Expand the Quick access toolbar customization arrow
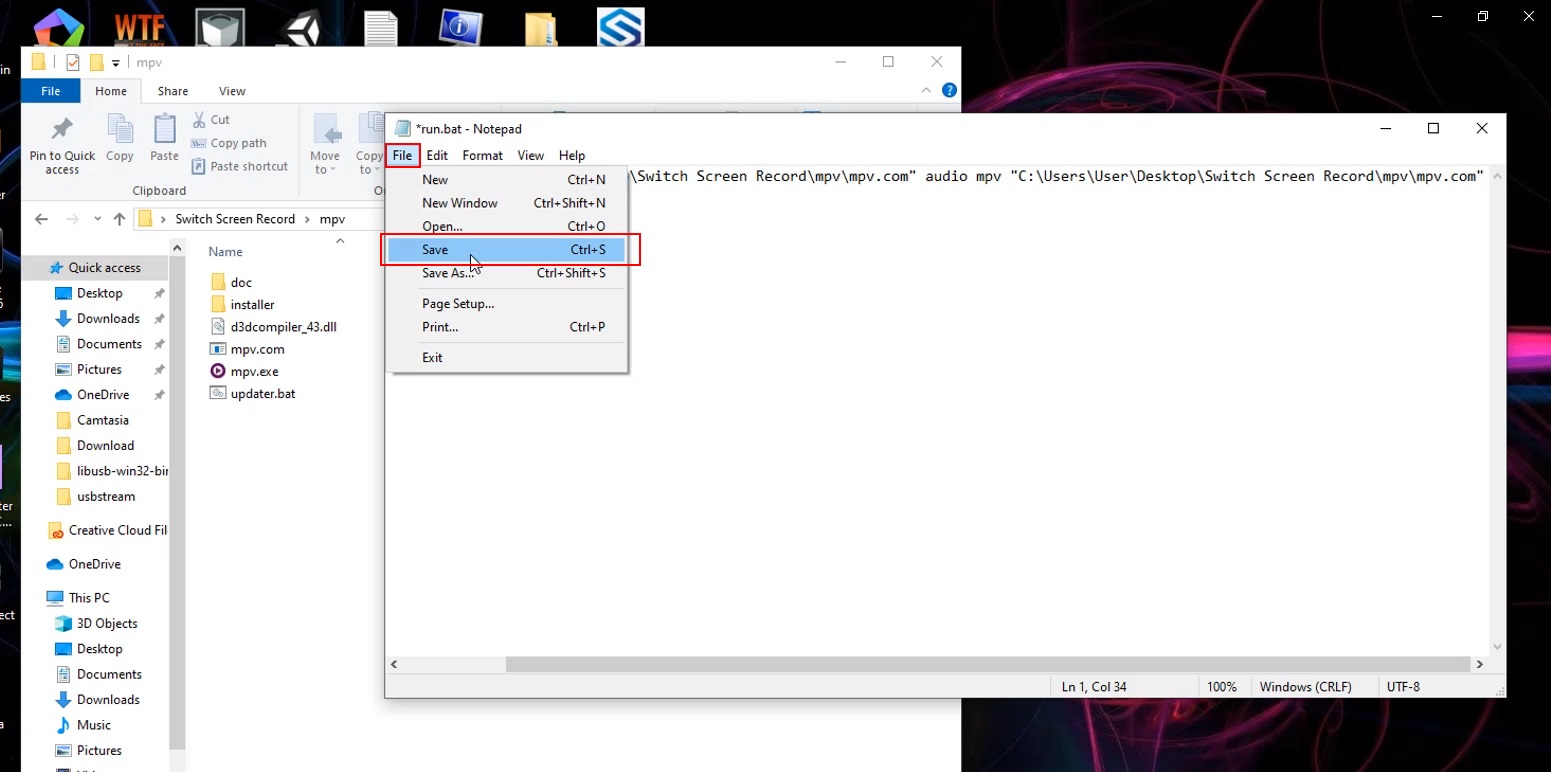Image resolution: width=1551 pixels, height=772 pixels. (116, 62)
